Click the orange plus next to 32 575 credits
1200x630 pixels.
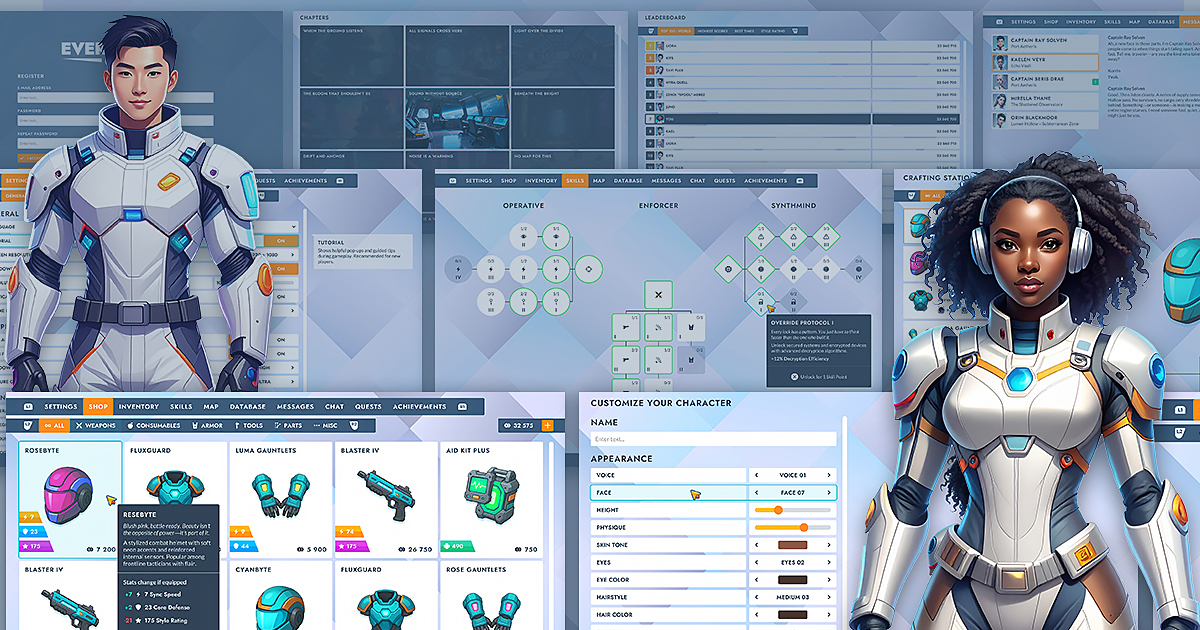(548, 424)
